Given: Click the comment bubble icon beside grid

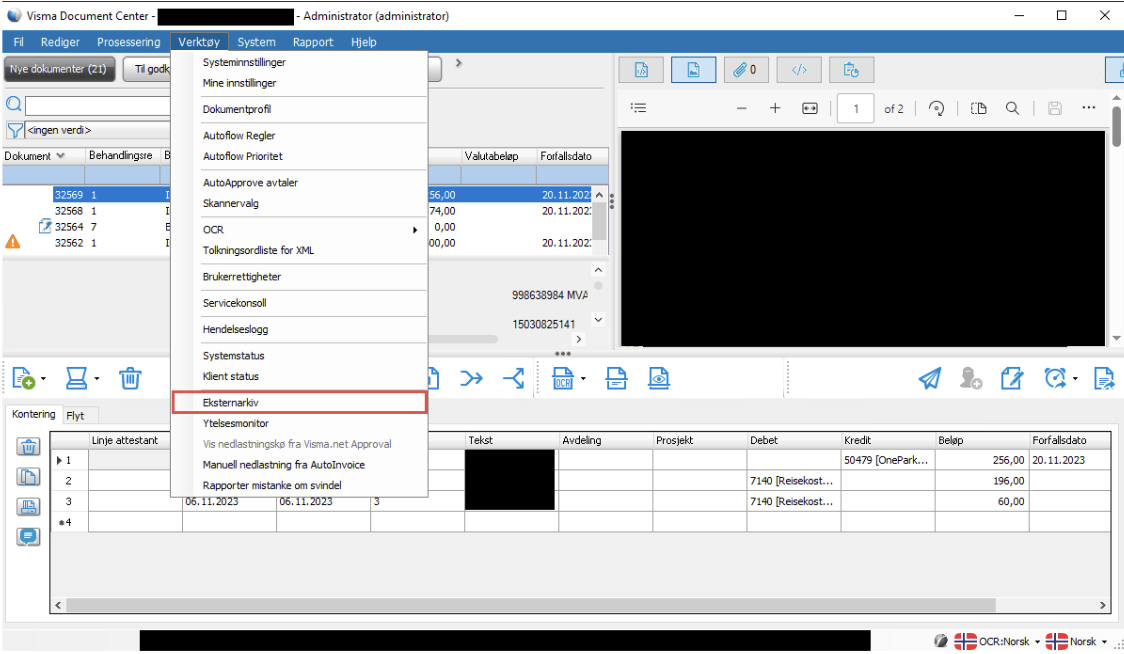Looking at the screenshot, I should click(28, 536).
